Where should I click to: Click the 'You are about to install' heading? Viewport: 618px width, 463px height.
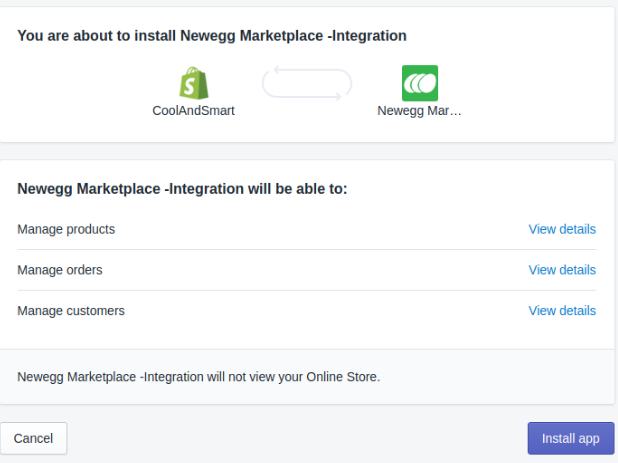click(212, 36)
